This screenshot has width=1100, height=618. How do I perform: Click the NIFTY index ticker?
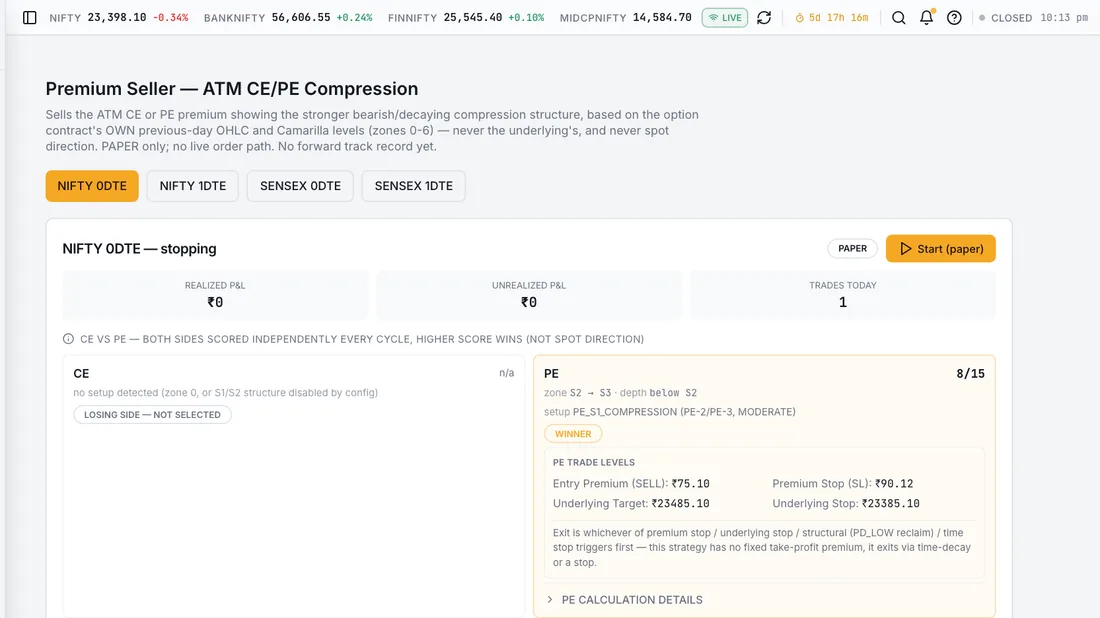click(119, 18)
